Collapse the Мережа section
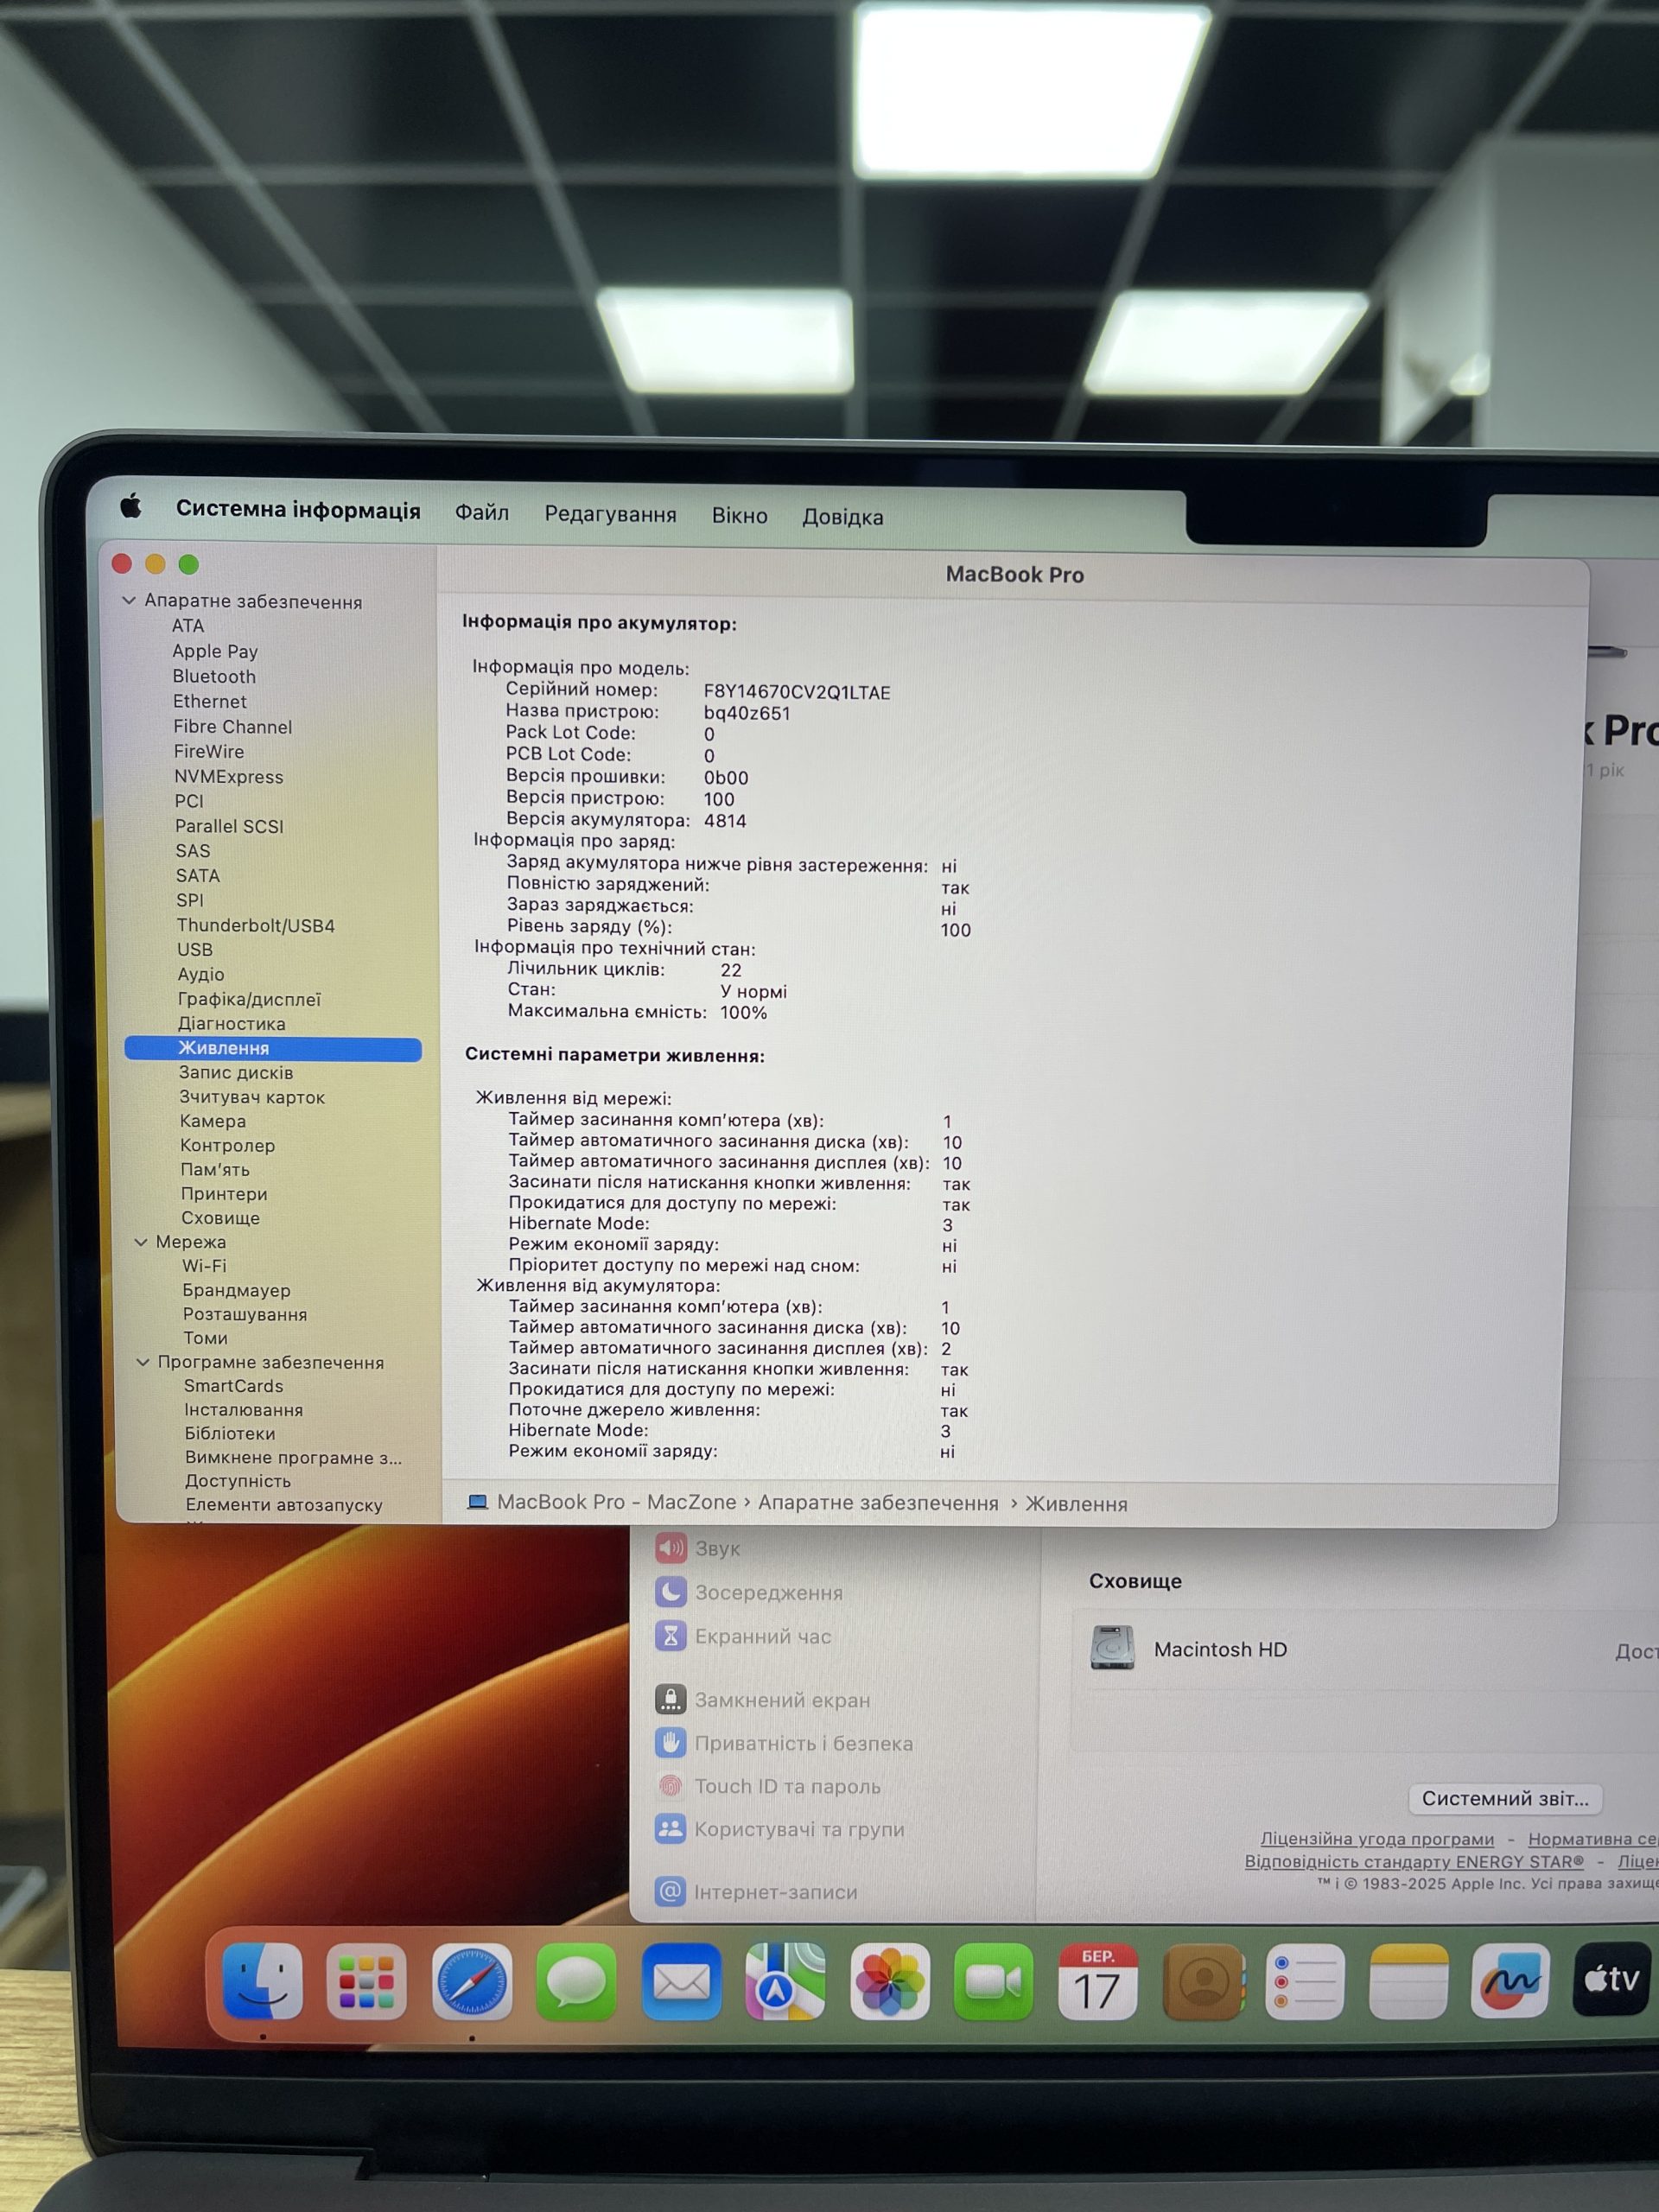The width and height of the screenshot is (1659, 2212). click(141, 1242)
